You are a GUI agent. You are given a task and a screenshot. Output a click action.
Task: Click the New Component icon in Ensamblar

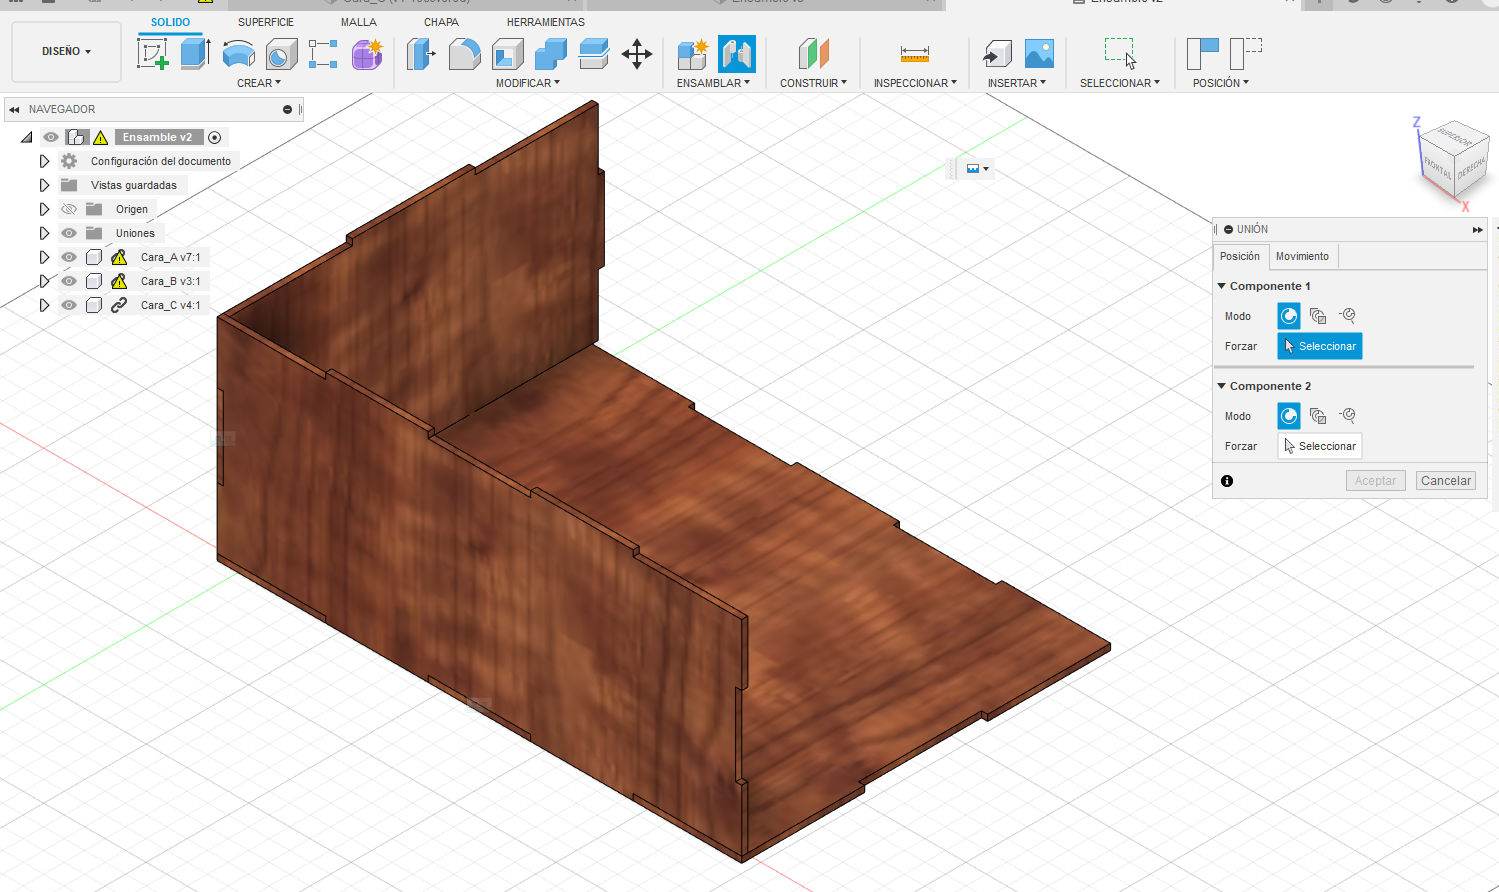click(692, 53)
